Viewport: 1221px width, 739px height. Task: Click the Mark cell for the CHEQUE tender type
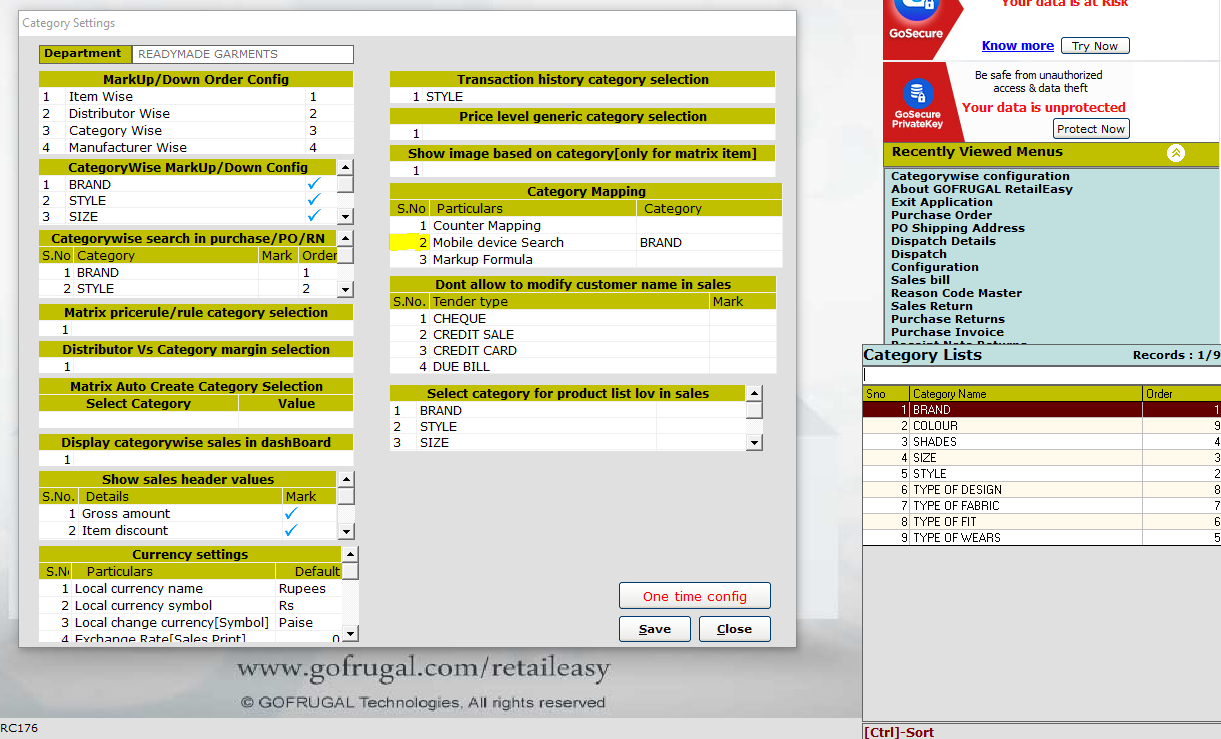coord(742,318)
